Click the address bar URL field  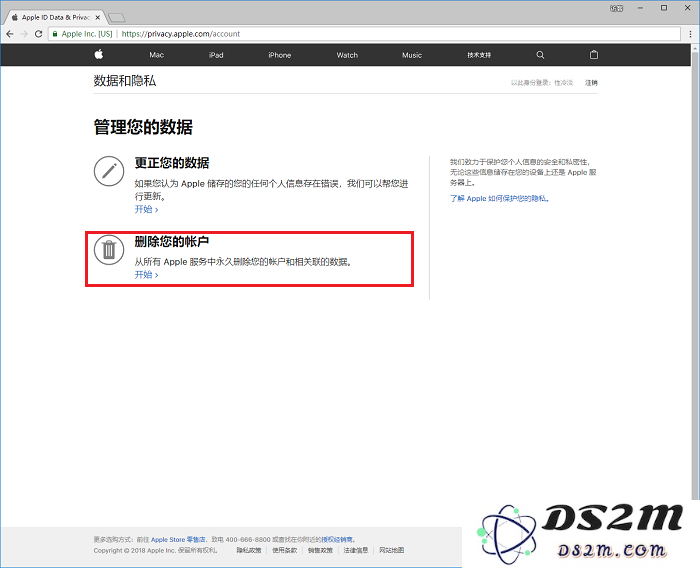click(x=364, y=34)
